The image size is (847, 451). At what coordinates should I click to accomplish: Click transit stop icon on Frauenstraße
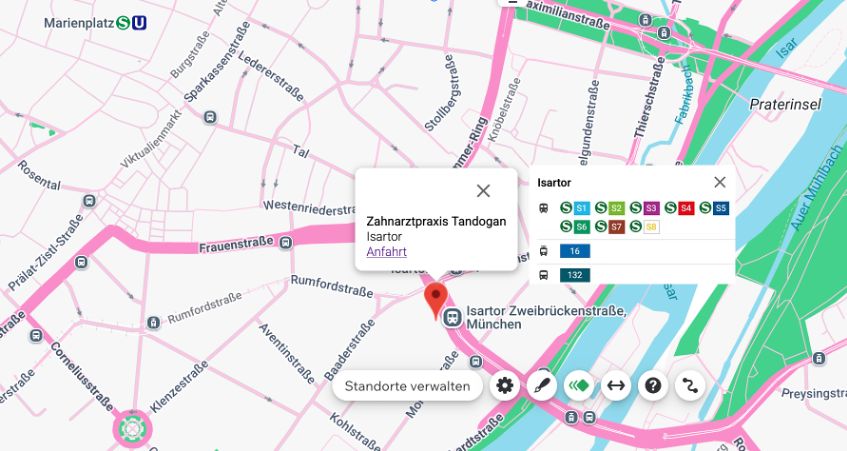point(285,243)
